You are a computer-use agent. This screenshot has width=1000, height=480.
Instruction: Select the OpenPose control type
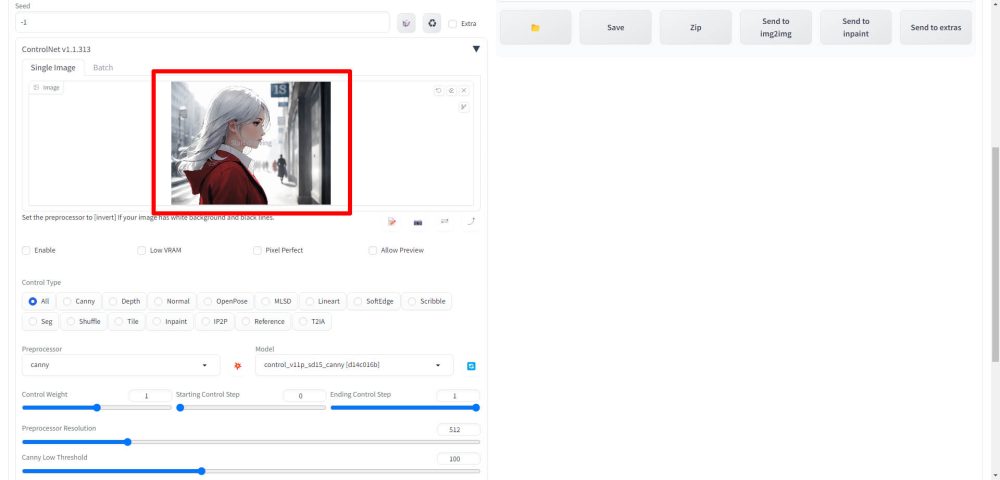(206, 301)
